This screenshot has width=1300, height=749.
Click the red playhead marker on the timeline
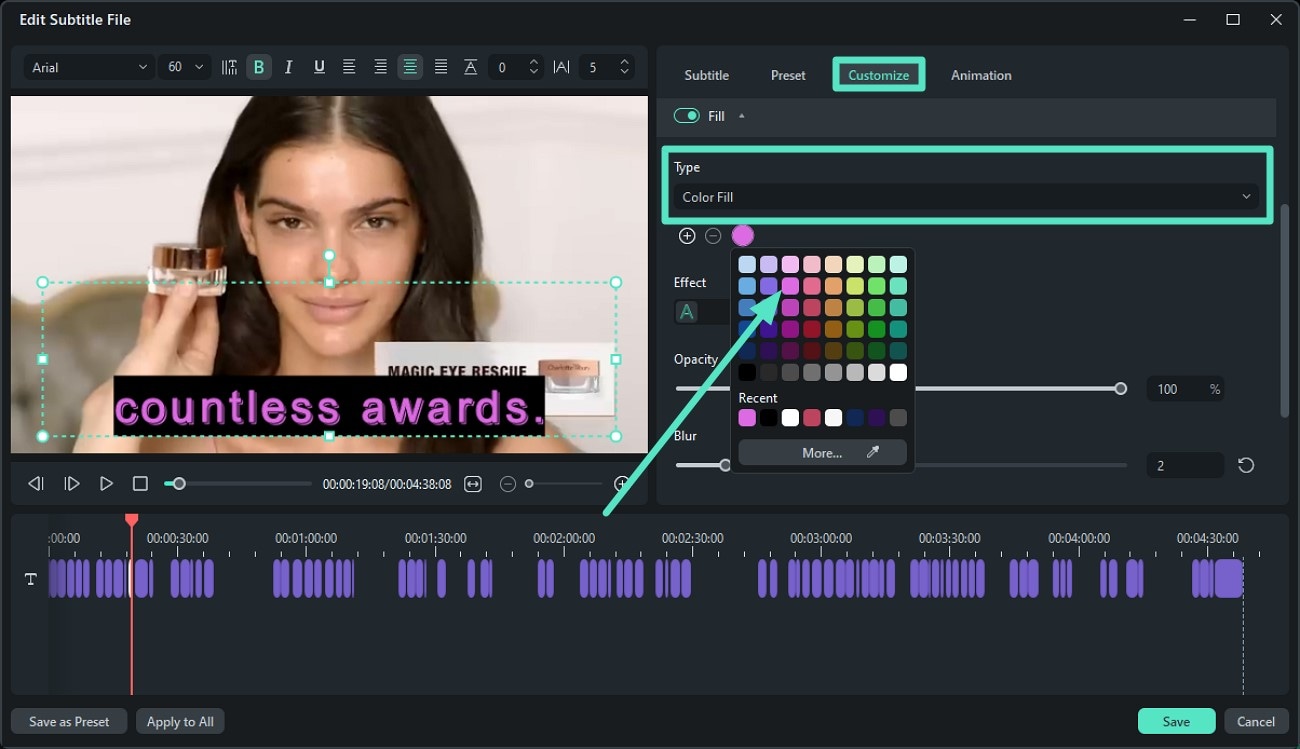click(131, 520)
